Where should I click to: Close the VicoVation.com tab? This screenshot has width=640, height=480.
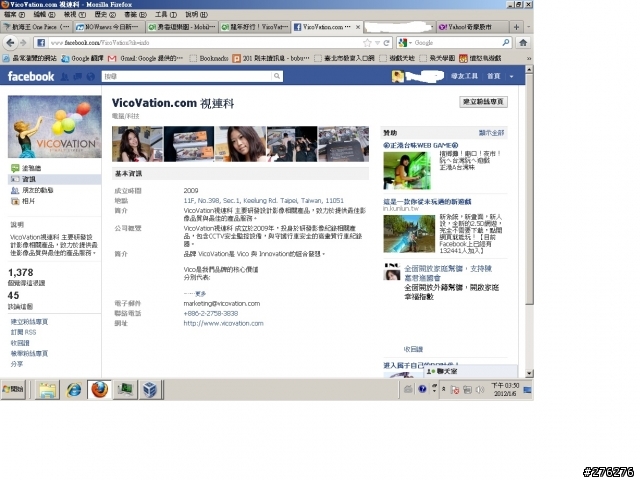pos(358,27)
